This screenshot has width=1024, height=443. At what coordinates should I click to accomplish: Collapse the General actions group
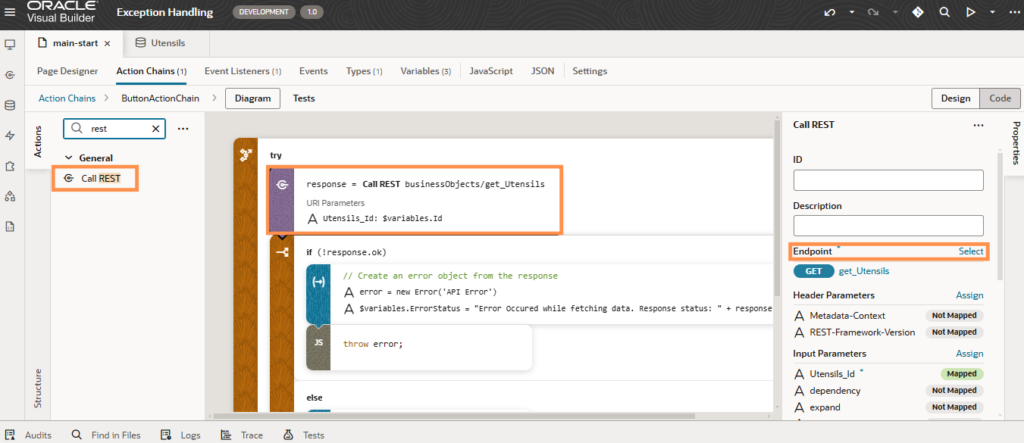(68, 158)
